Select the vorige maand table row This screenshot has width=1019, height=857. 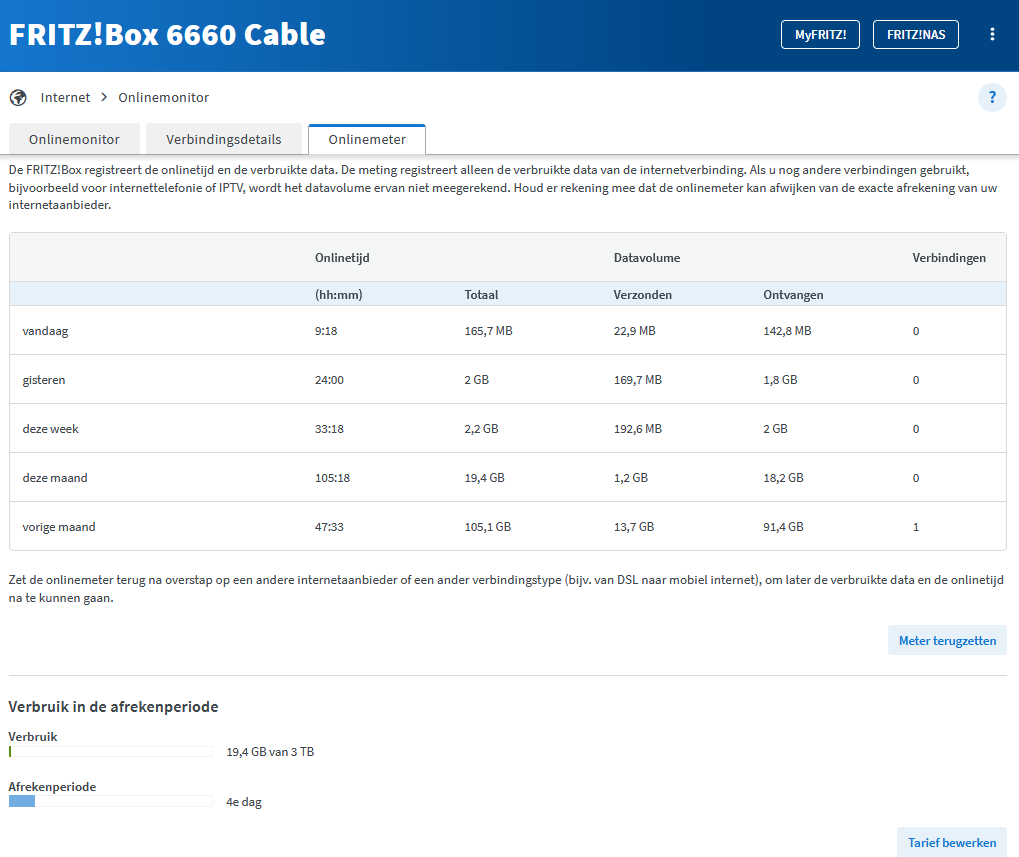click(507, 526)
